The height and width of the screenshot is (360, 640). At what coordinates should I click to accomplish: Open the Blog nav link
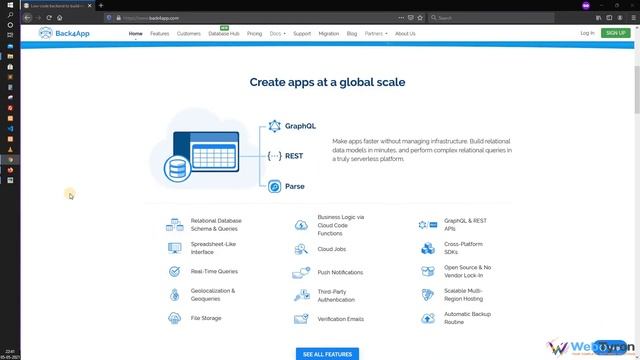click(352, 33)
